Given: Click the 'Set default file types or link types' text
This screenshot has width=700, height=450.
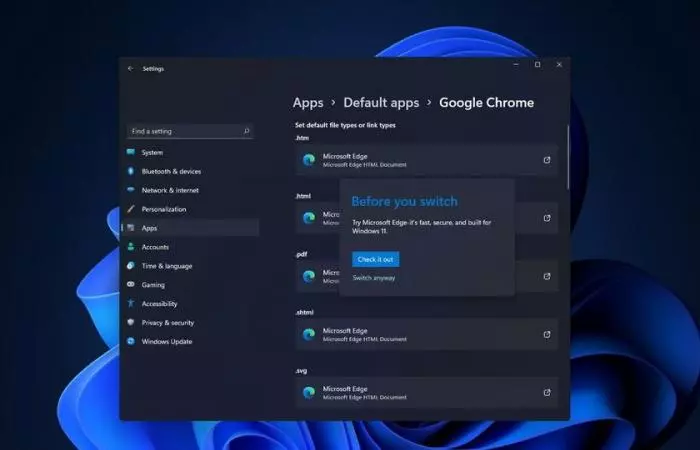Looking at the screenshot, I should point(345,125).
